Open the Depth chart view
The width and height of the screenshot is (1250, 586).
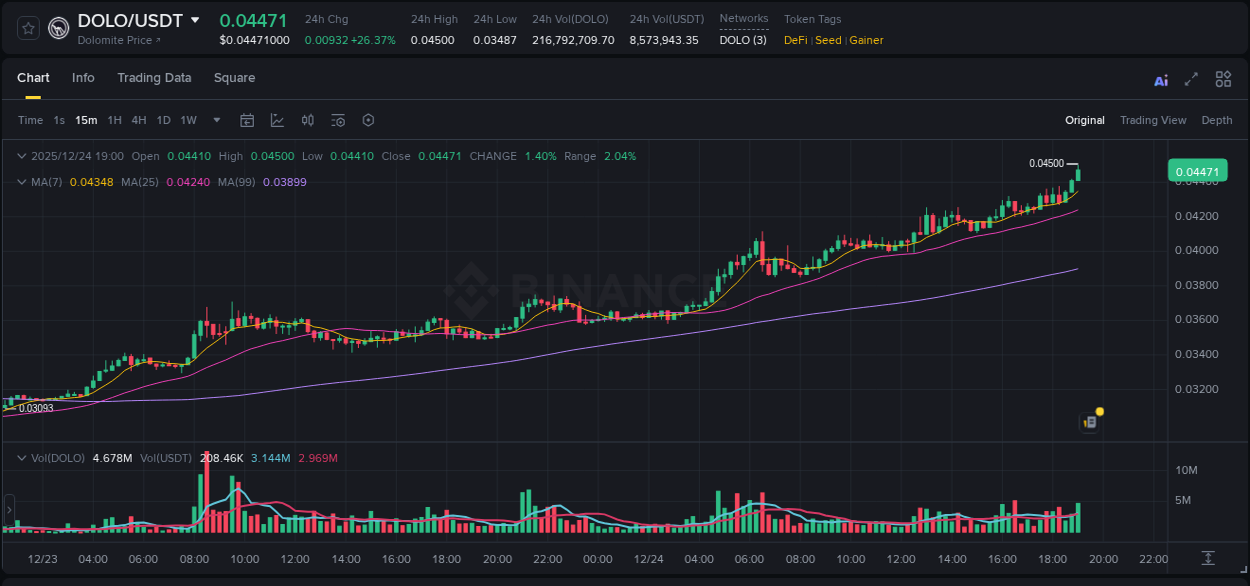coord(1217,120)
